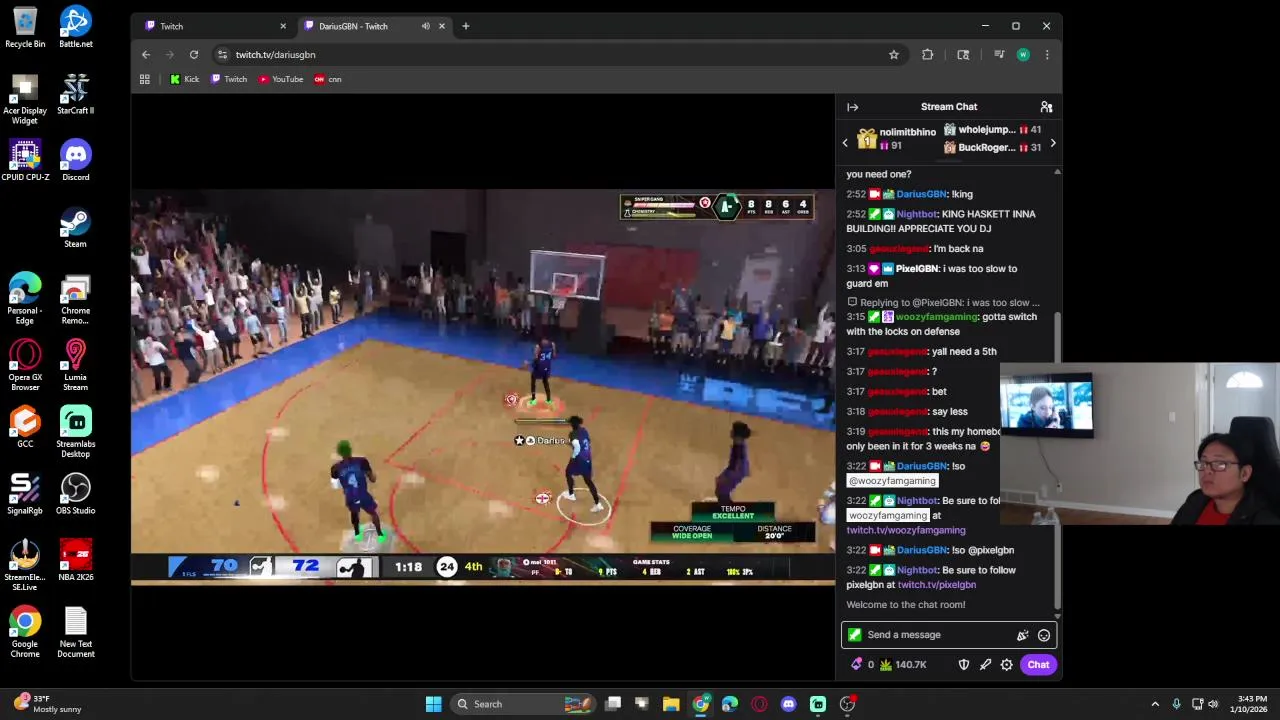Open Discord from the taskbar
This screenshot has width=1280, height=720.
(x=788, y=704)
